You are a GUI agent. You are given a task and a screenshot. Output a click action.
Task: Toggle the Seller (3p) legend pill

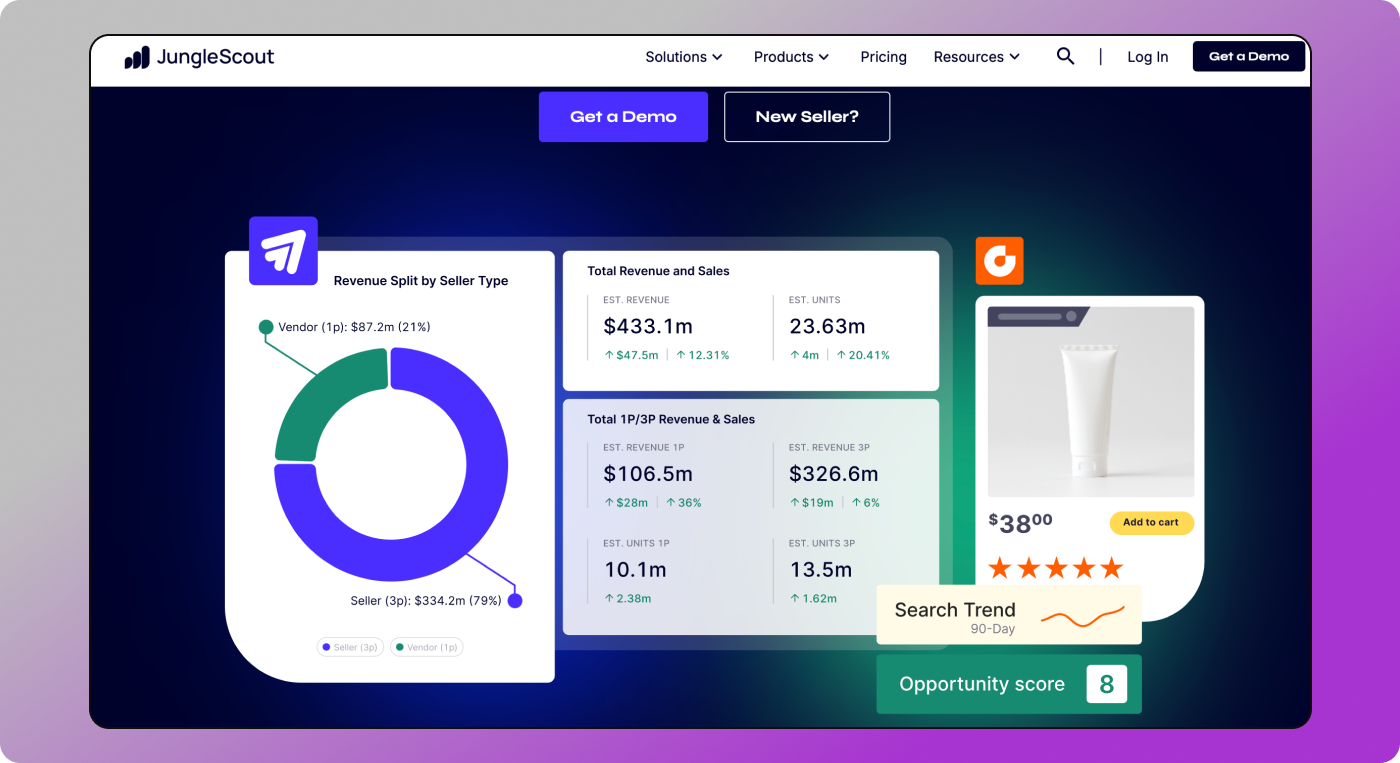click(x=350, y=647)
